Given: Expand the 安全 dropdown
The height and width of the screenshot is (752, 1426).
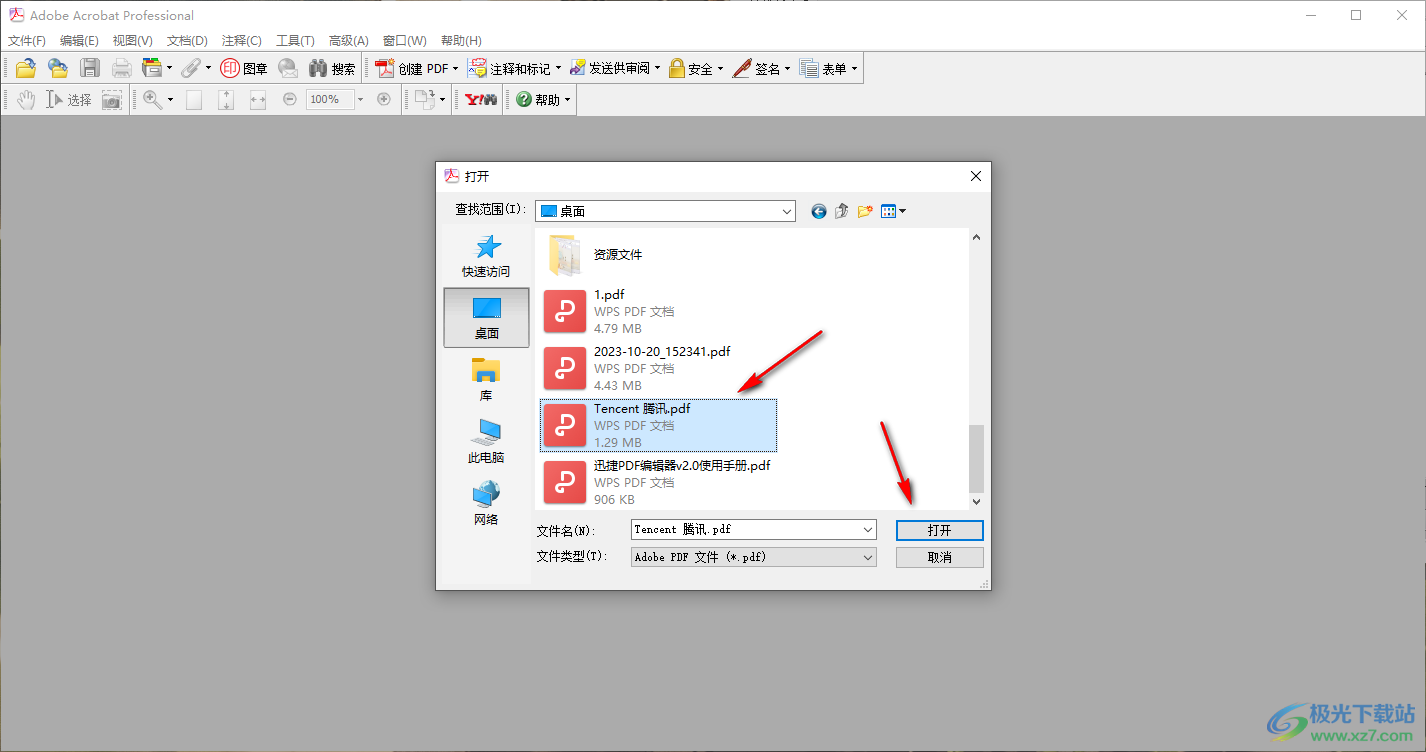Looking at the screenshot, I should pyautogui.click(x=720, y=68).
